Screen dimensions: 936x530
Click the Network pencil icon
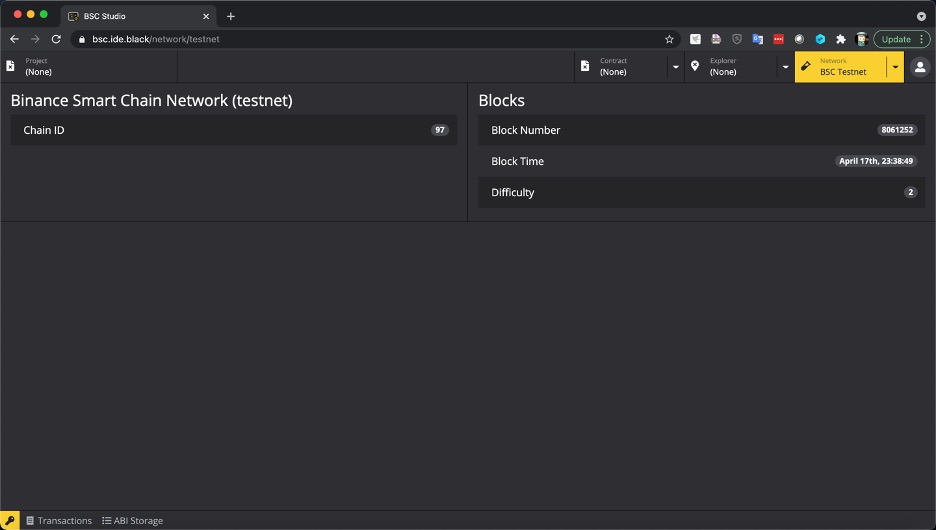[806, 66]
